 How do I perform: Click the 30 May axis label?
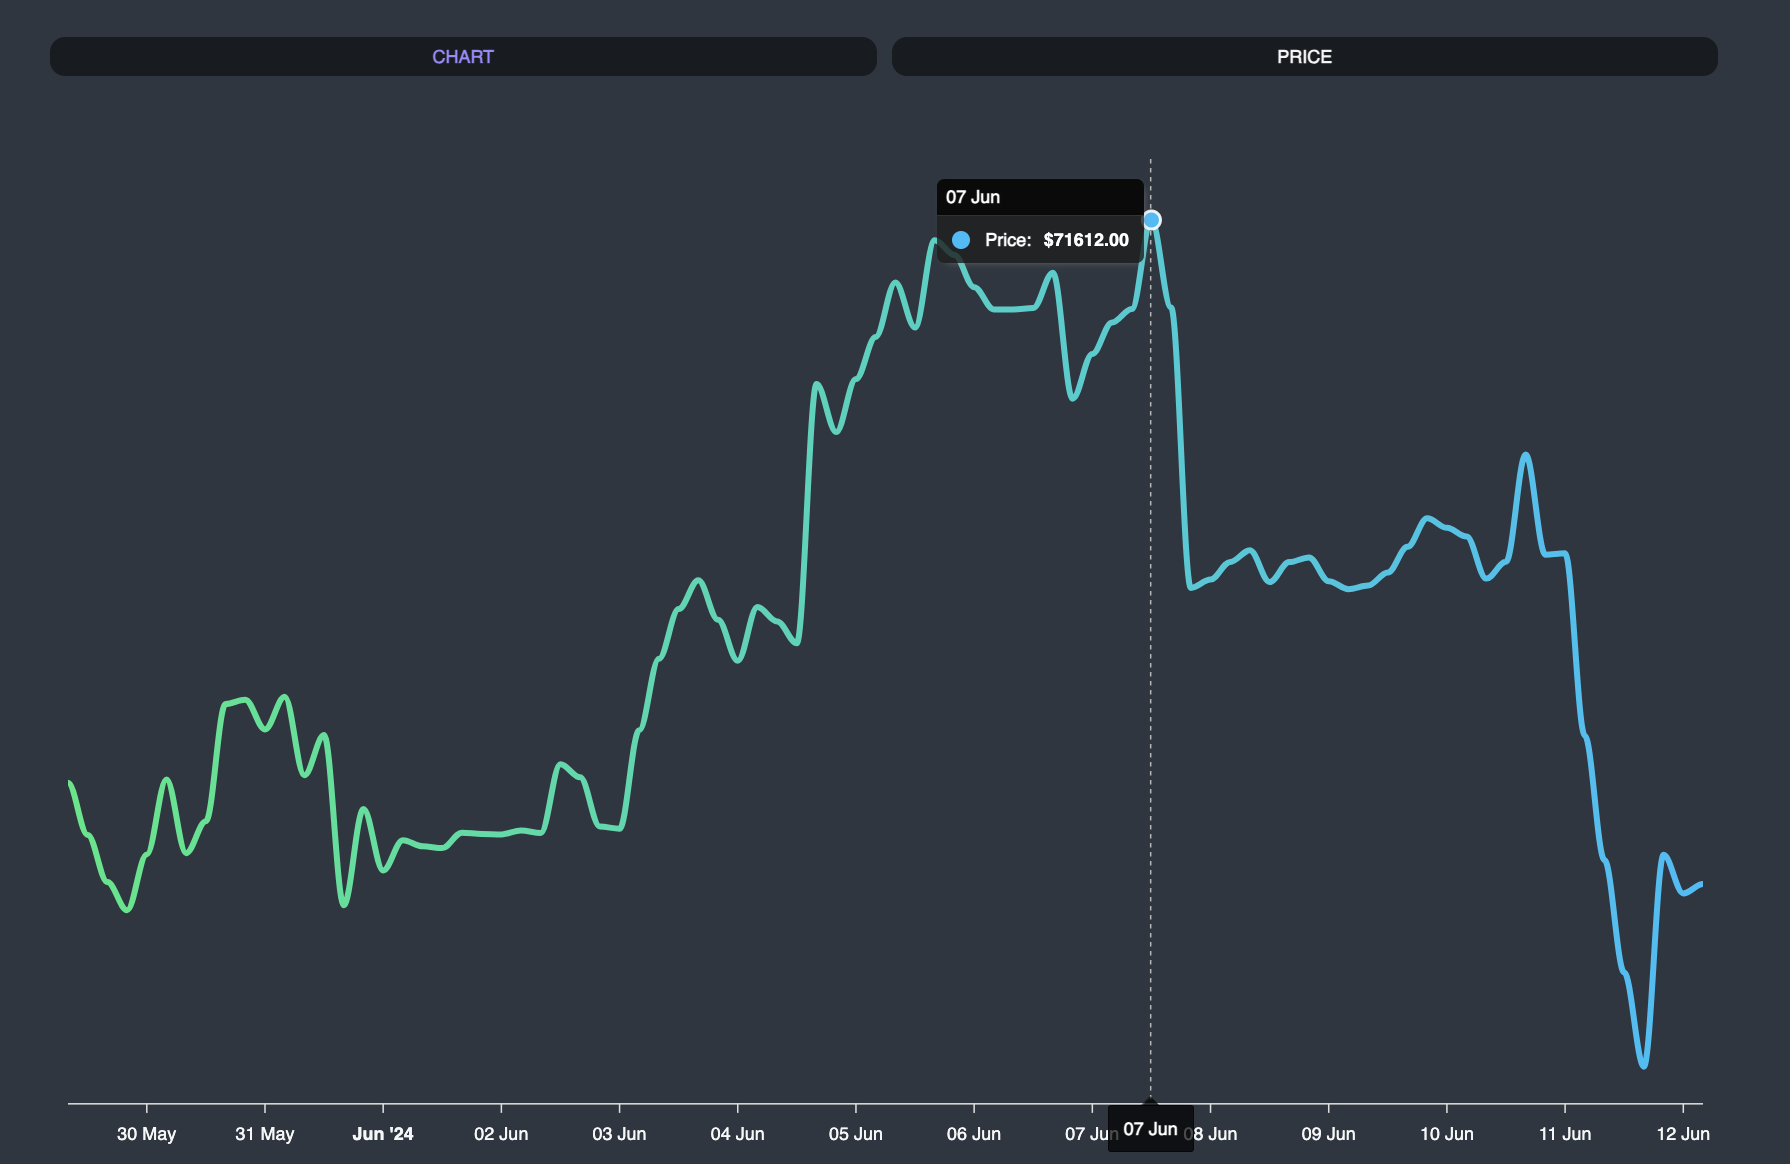[146, 1134]
